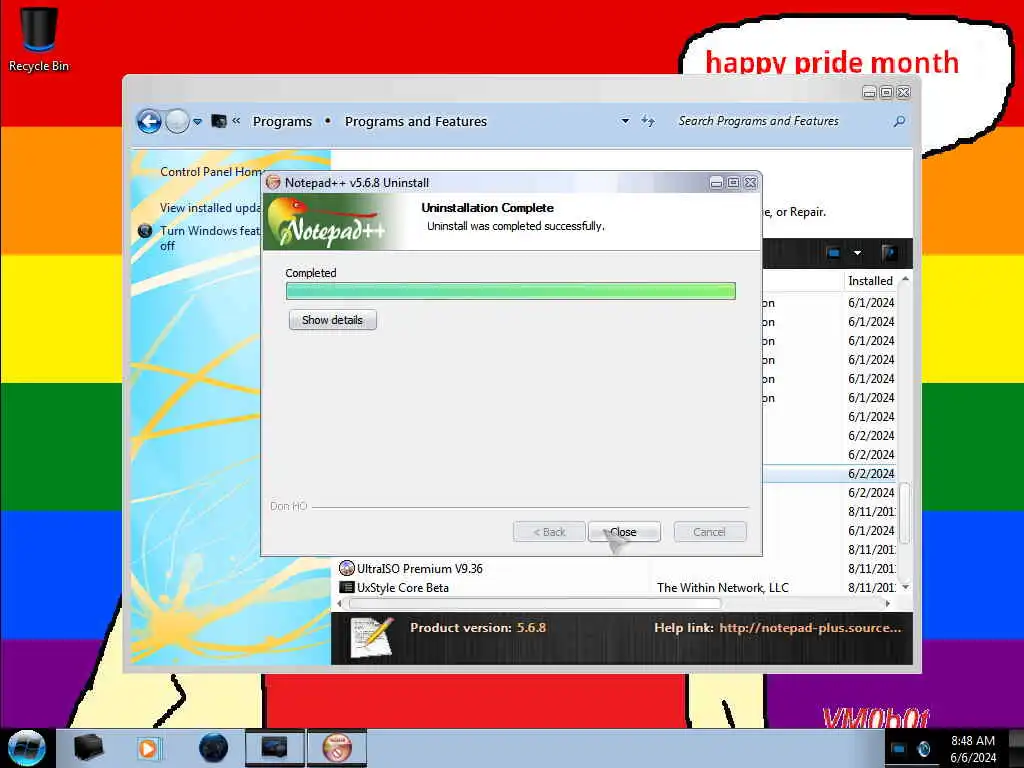
Task: Click the Completed progress bar
Action: tap(511, 291)
